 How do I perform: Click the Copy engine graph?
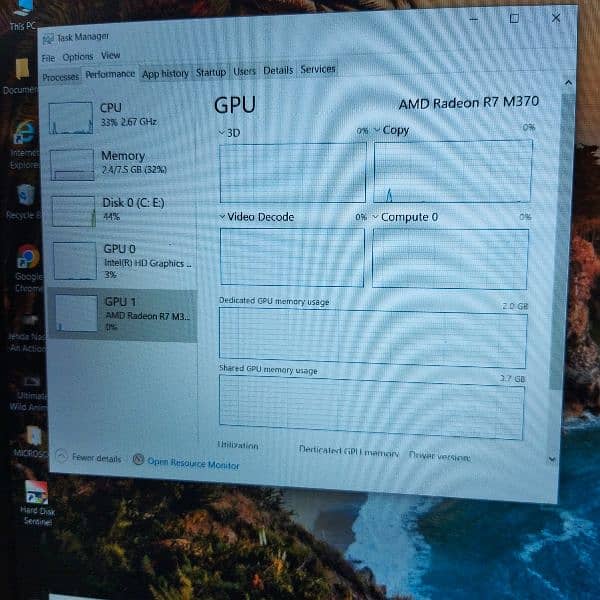click(453, 171)
